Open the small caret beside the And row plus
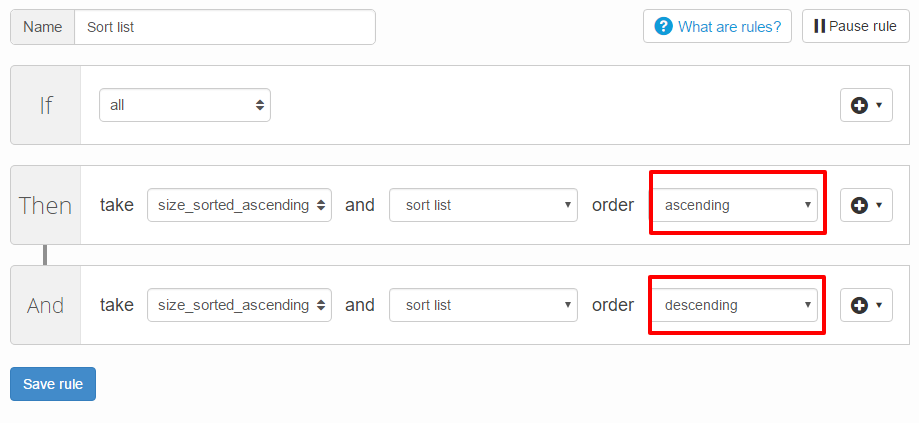This screenshot has height=423, width=919. [x=879, y=305]
